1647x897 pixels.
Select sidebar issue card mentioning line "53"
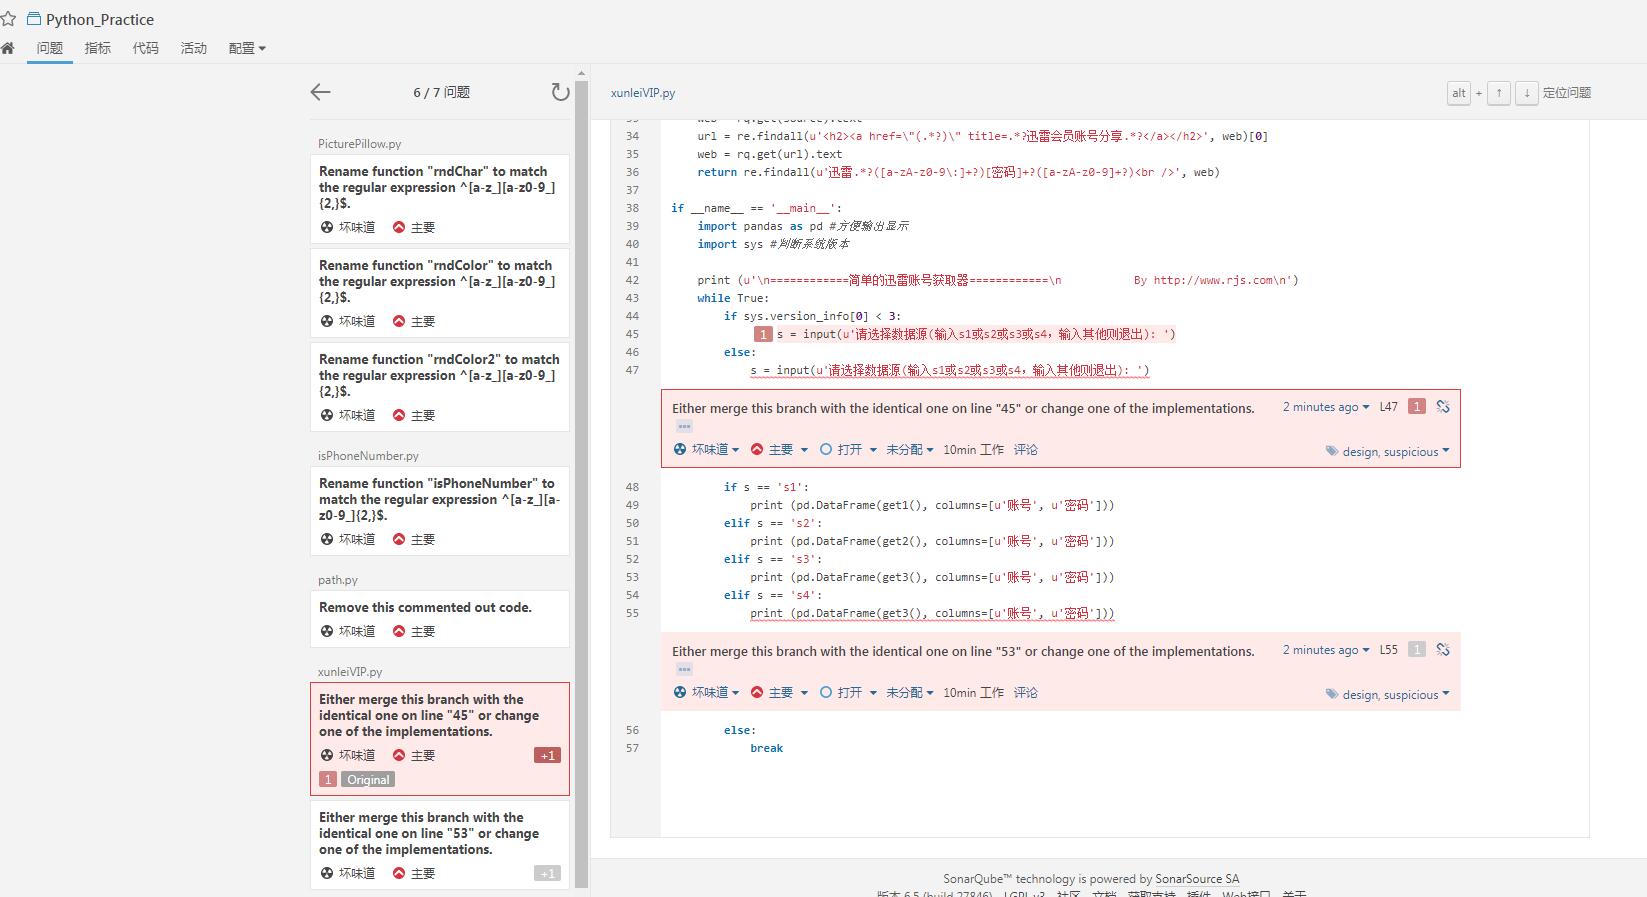click(x=440, y=845)
